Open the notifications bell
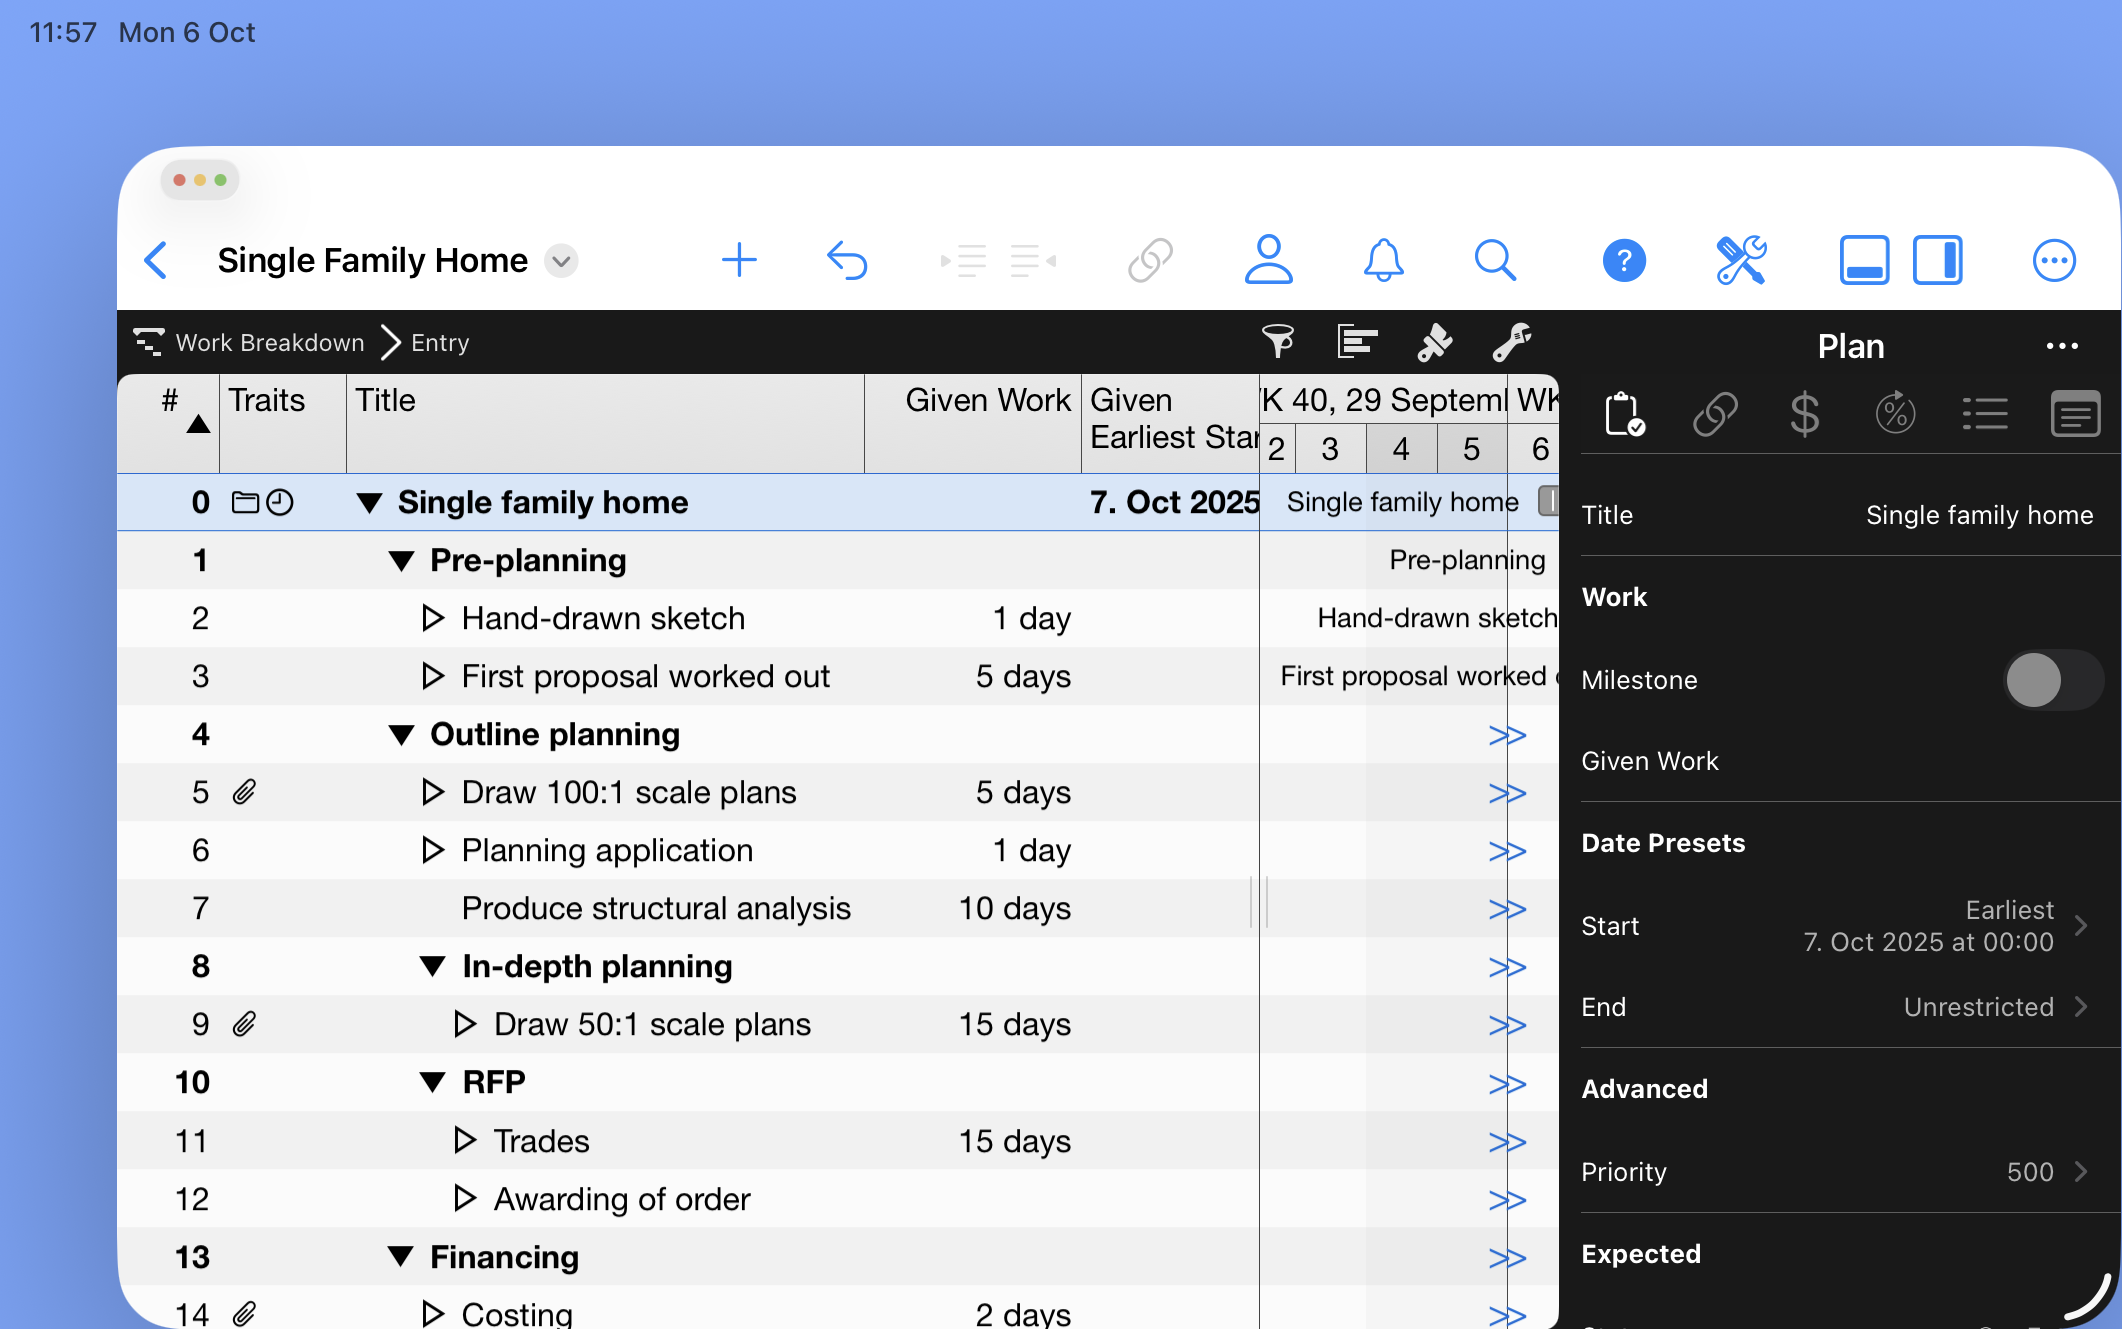 (1383, 260)
